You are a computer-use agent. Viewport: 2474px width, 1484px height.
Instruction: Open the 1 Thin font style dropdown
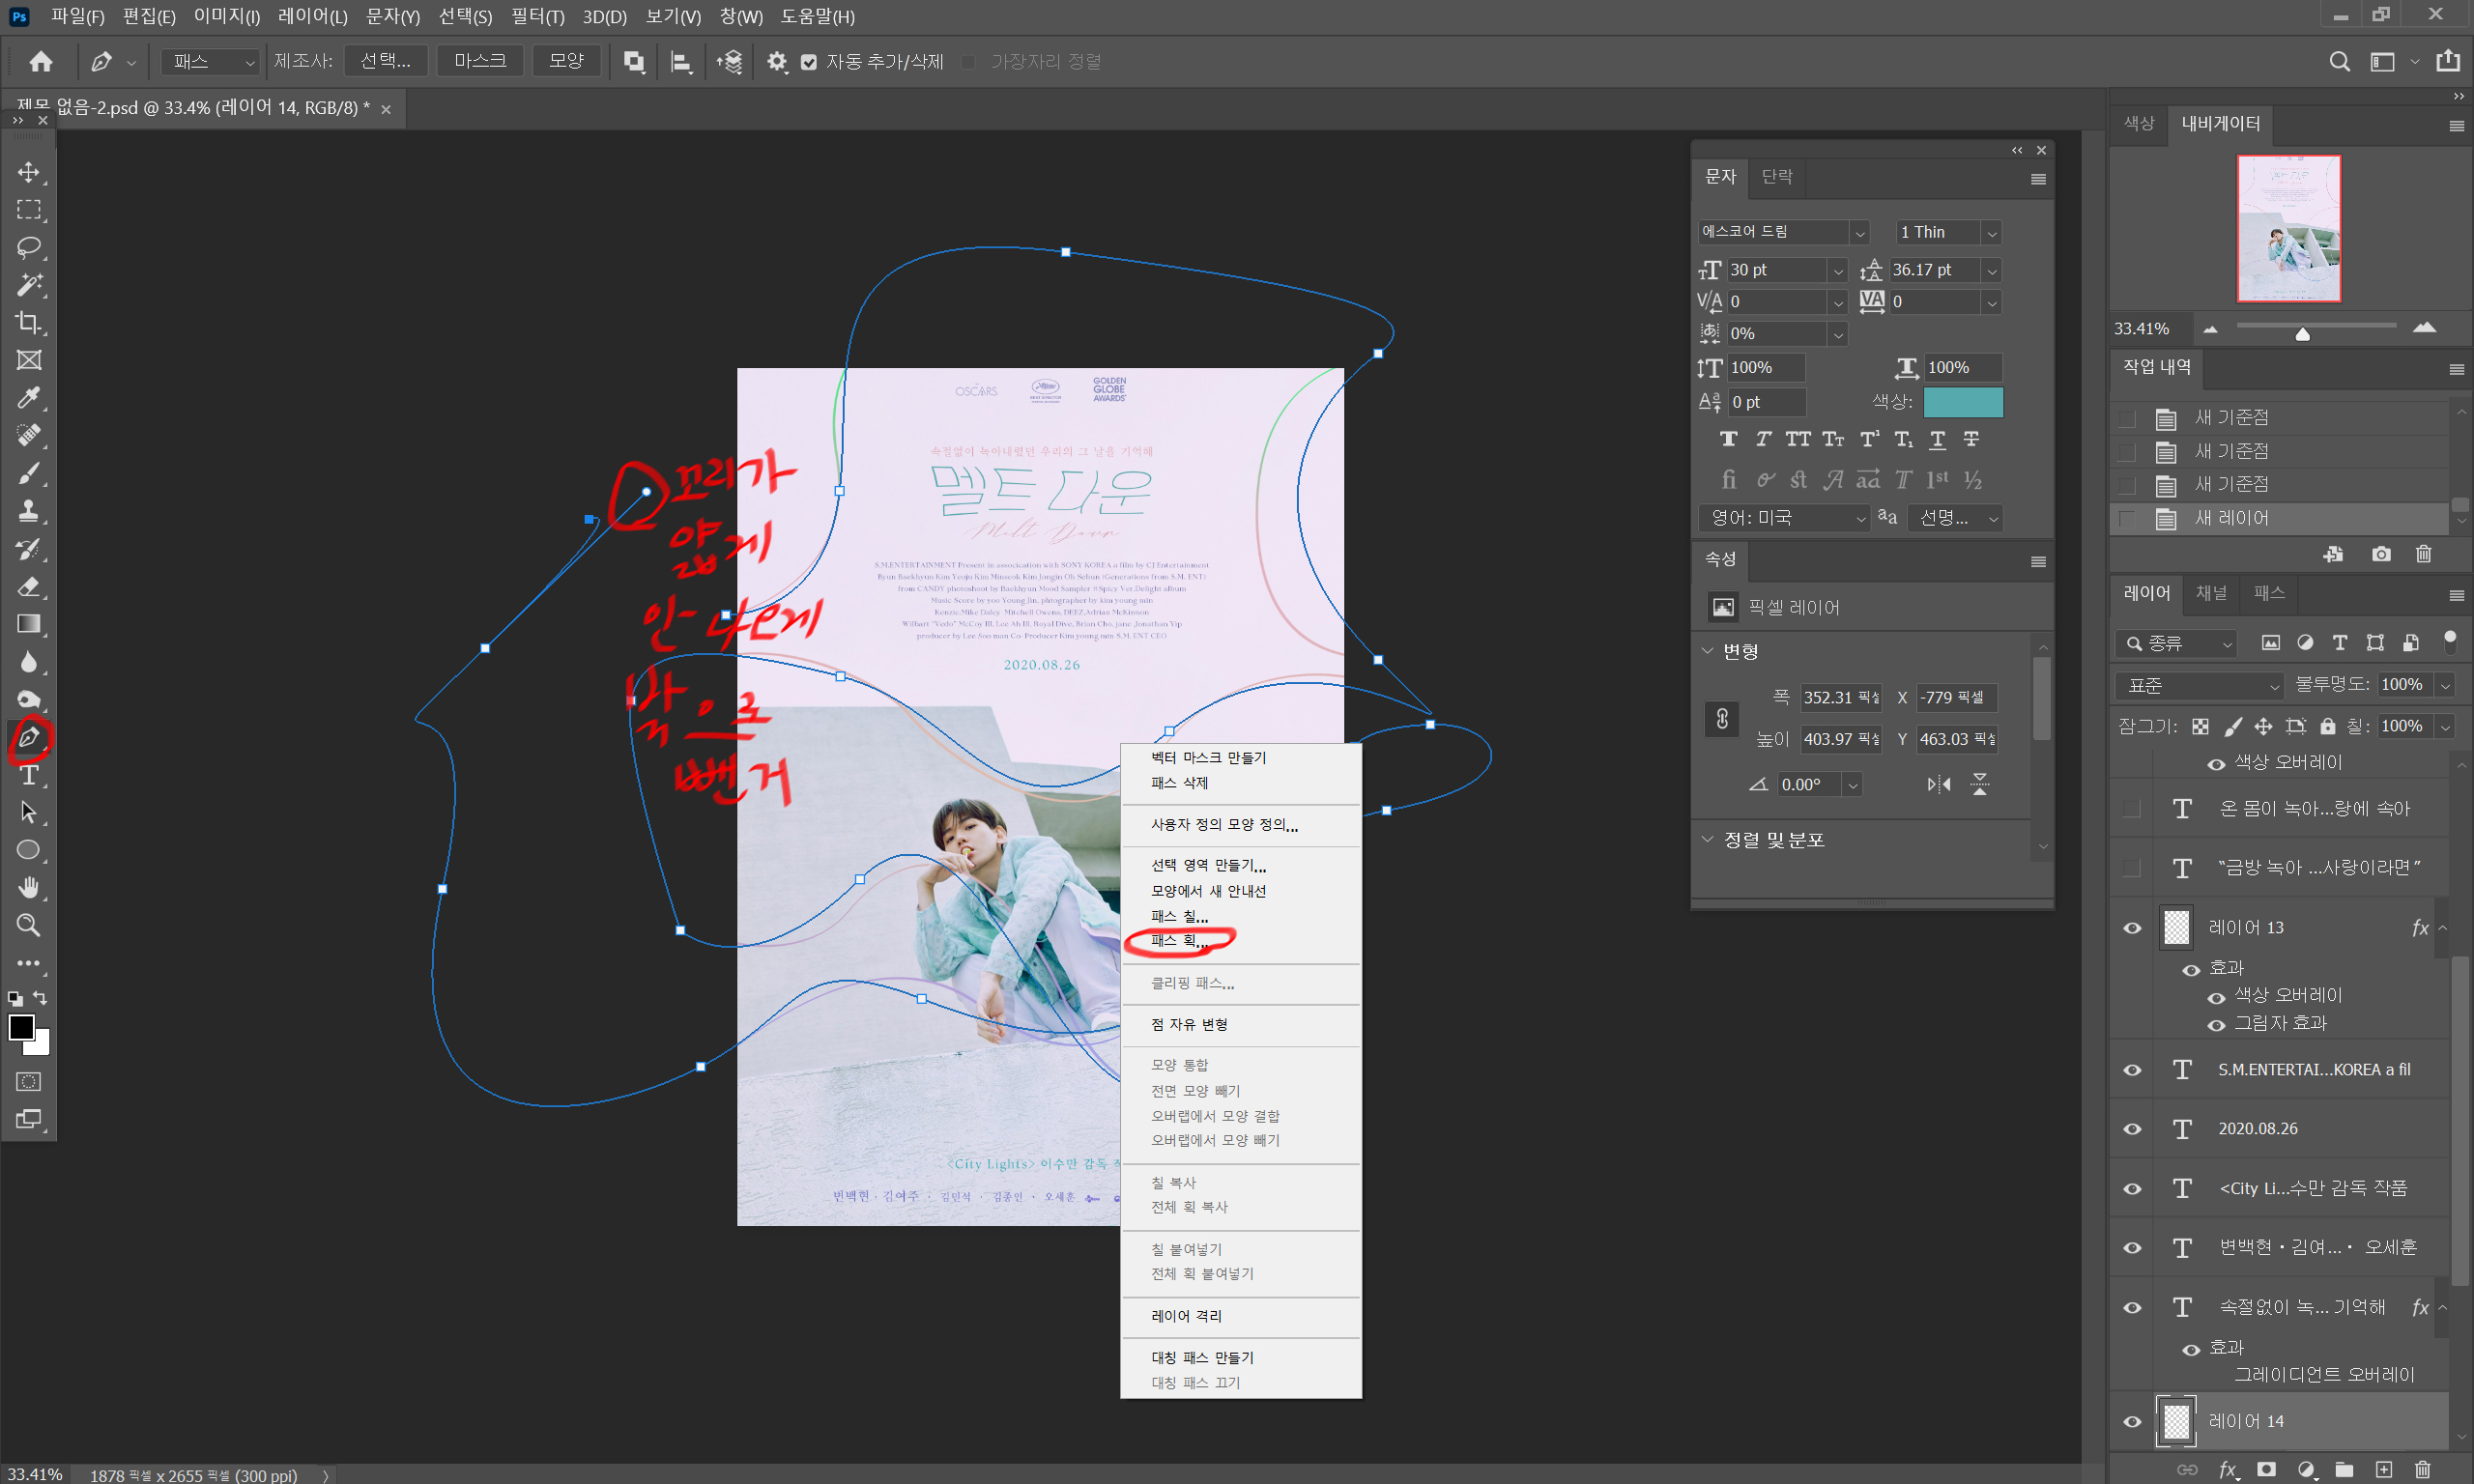click(x=1991, y=233)
